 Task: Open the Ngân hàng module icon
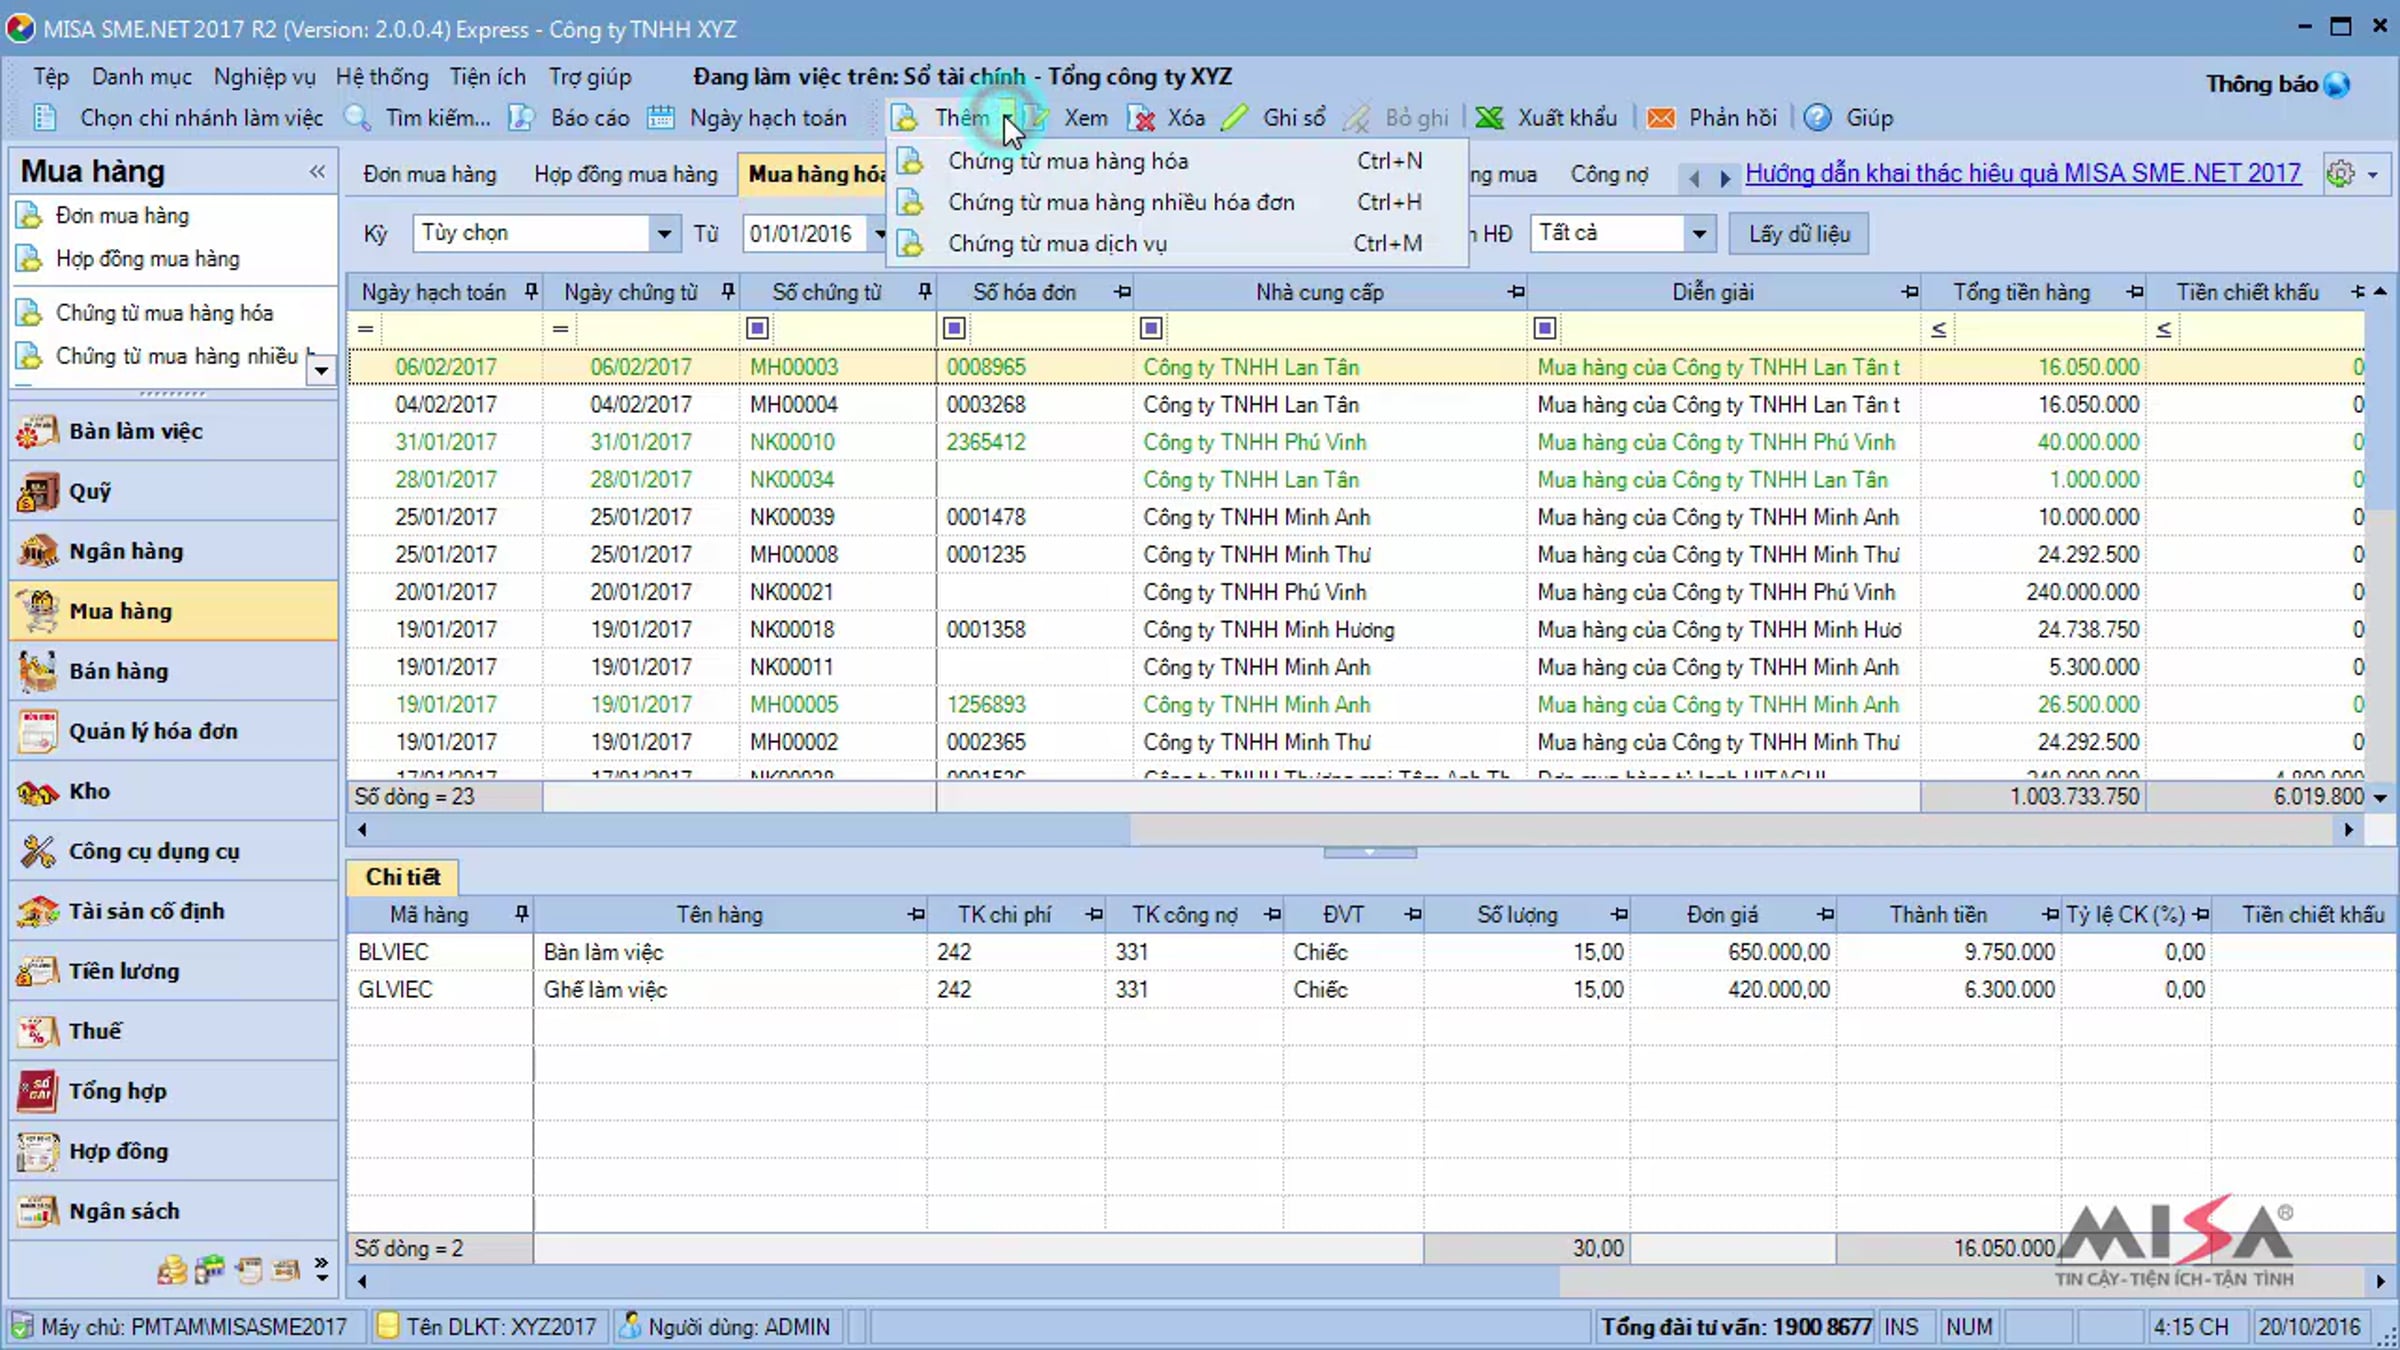(37, 552)
